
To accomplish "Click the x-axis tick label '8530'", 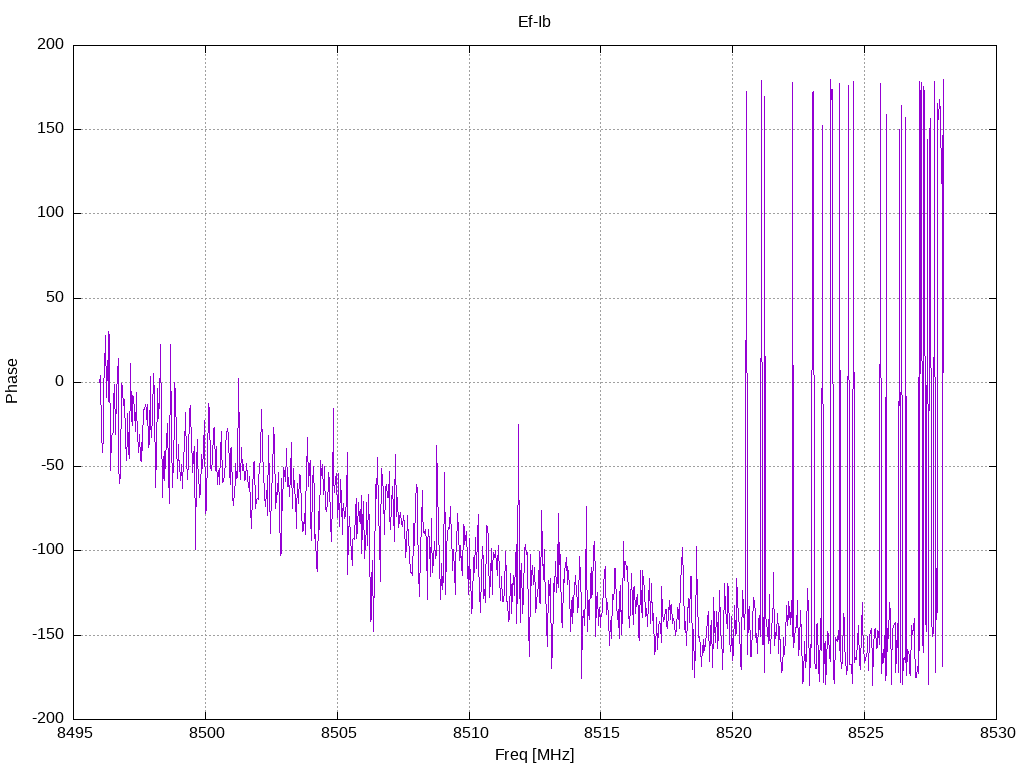I will 997,733.
